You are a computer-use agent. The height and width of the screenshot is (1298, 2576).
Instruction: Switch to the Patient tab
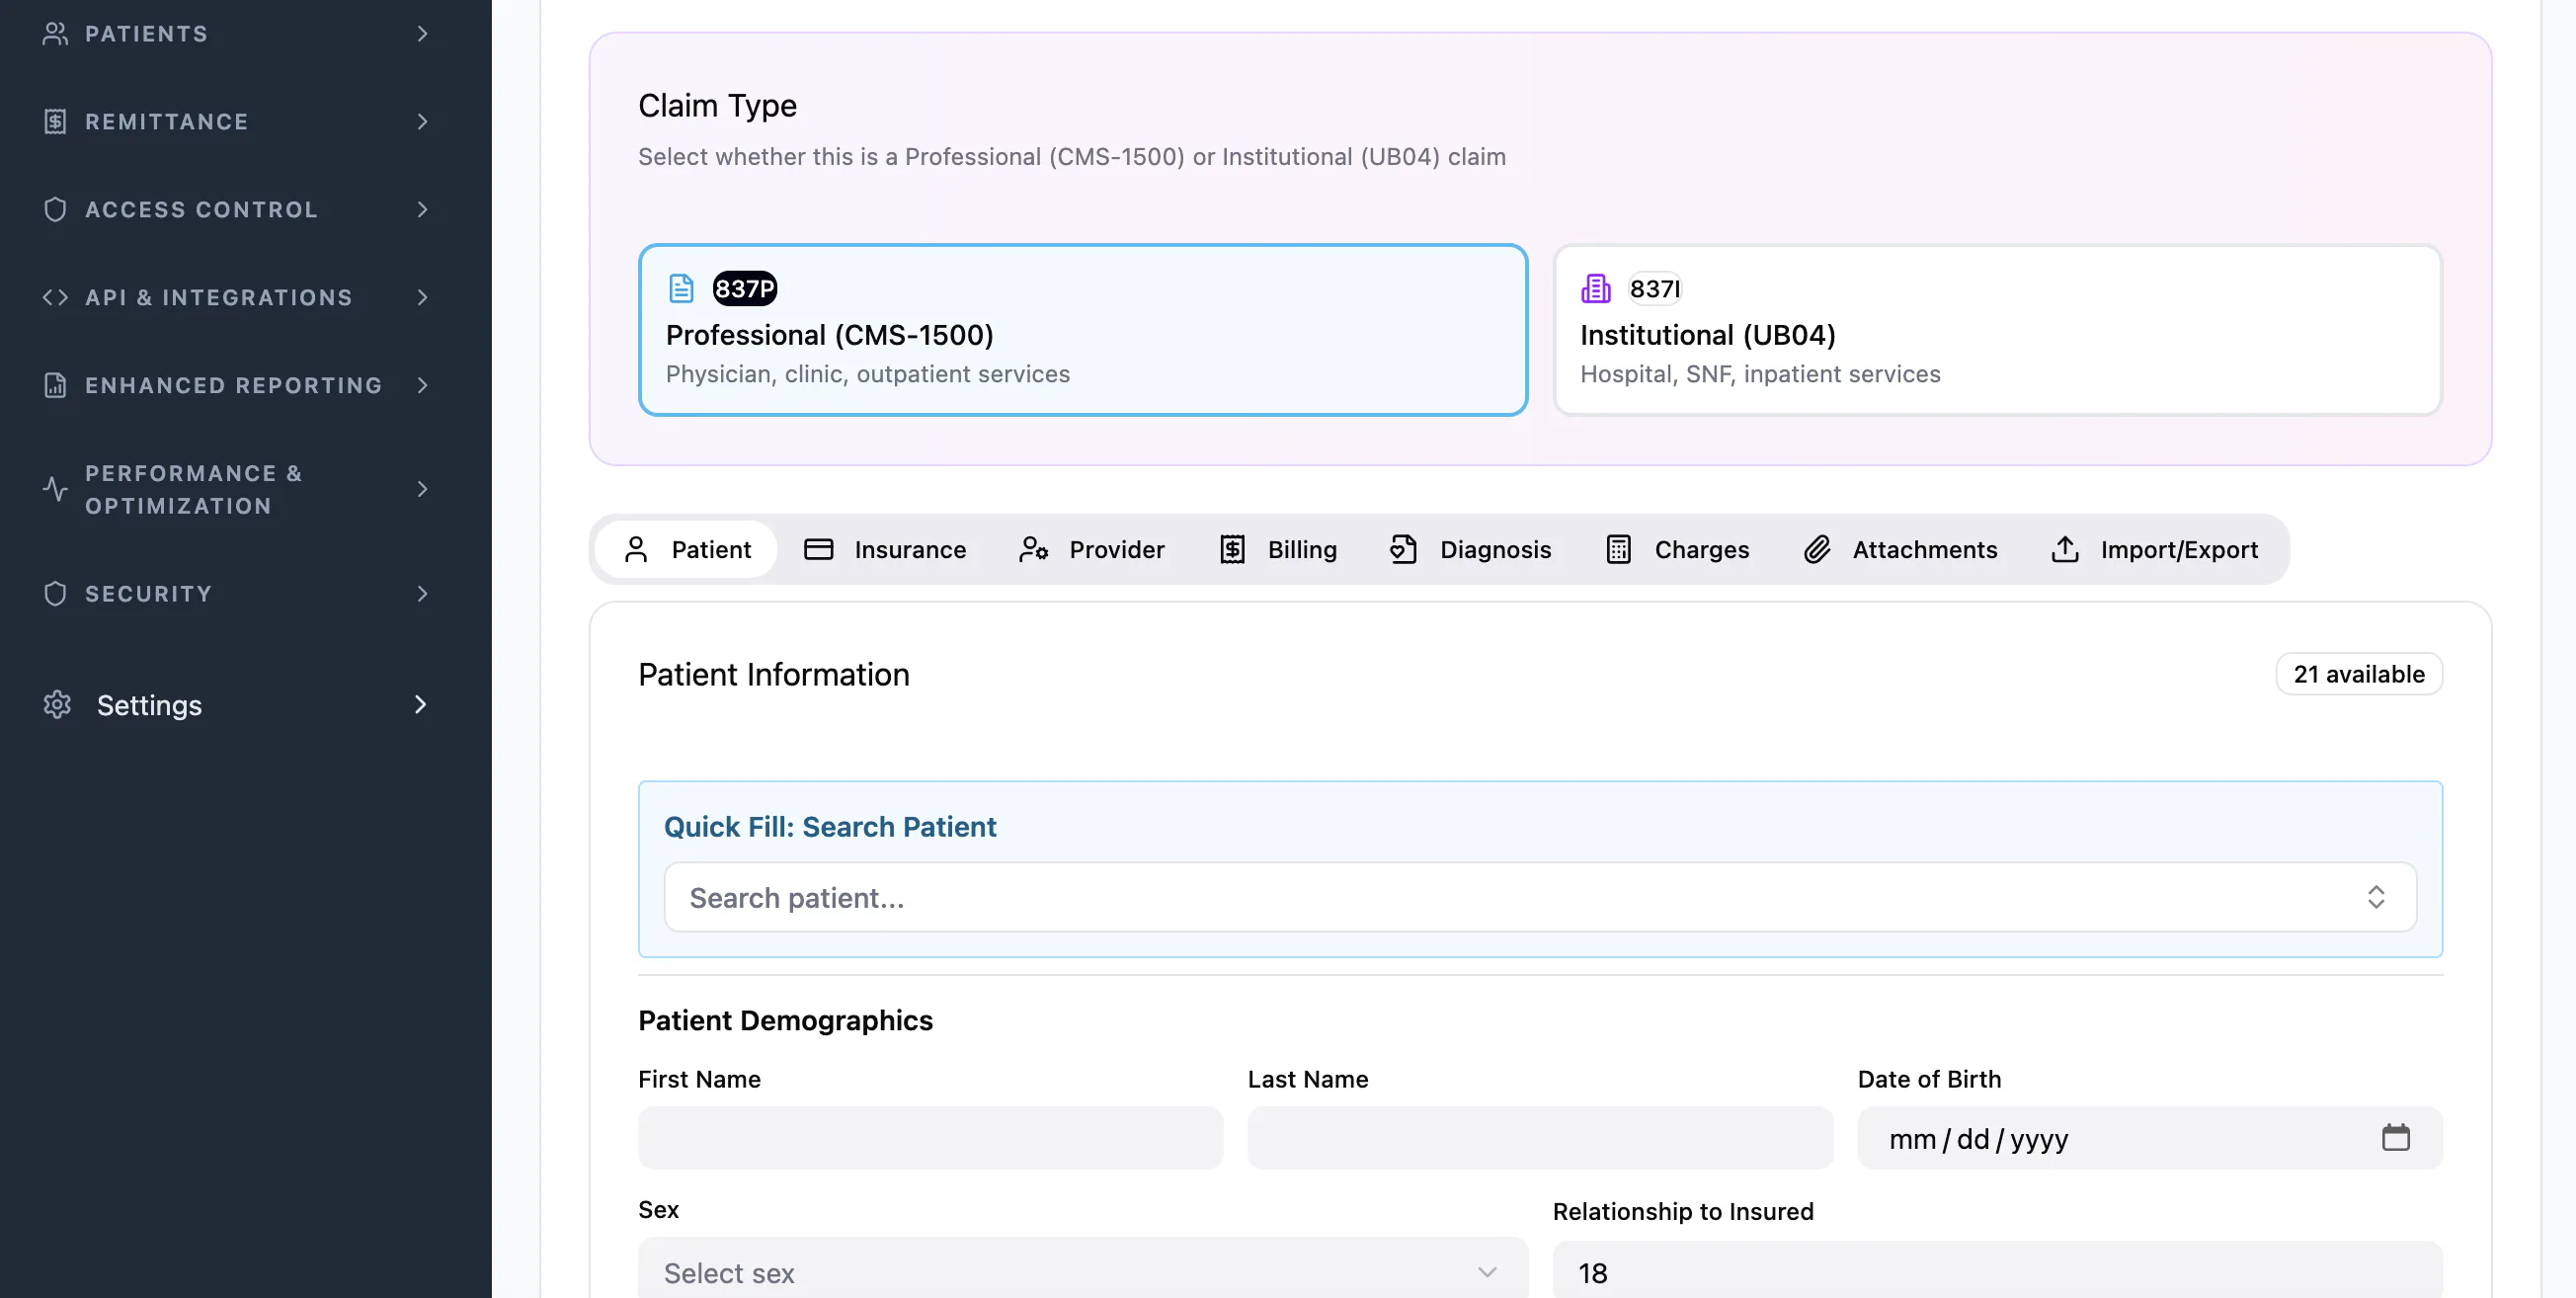[x=686, y=550]
